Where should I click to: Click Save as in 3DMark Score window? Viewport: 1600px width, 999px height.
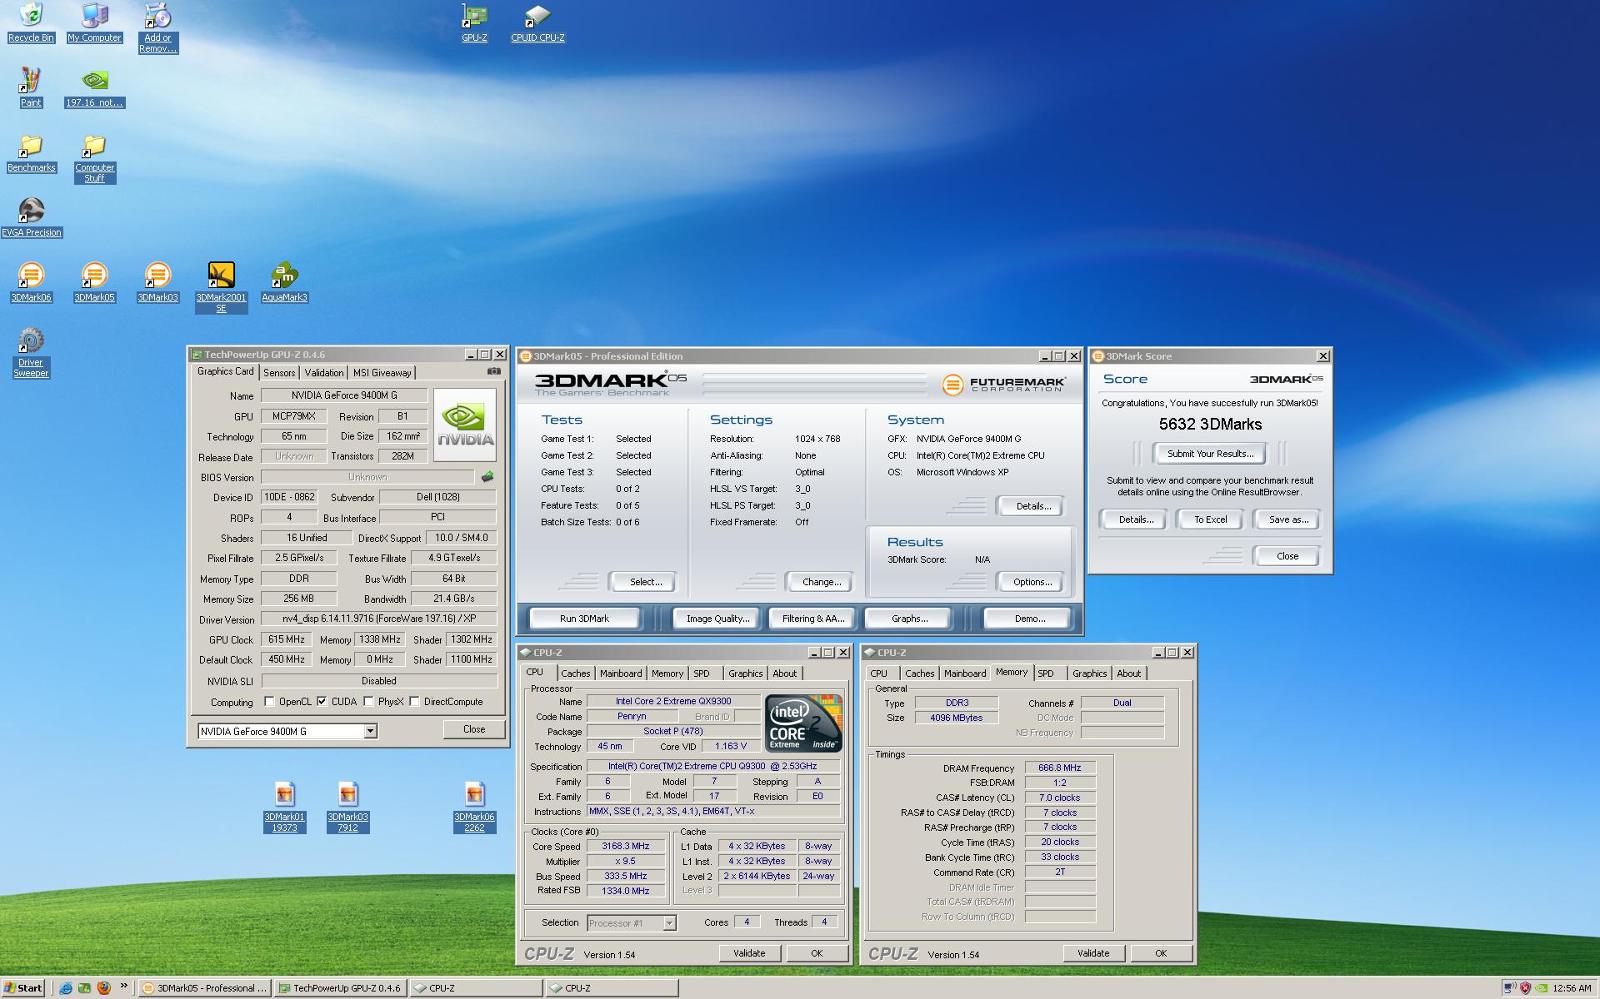click(1288, 519)
